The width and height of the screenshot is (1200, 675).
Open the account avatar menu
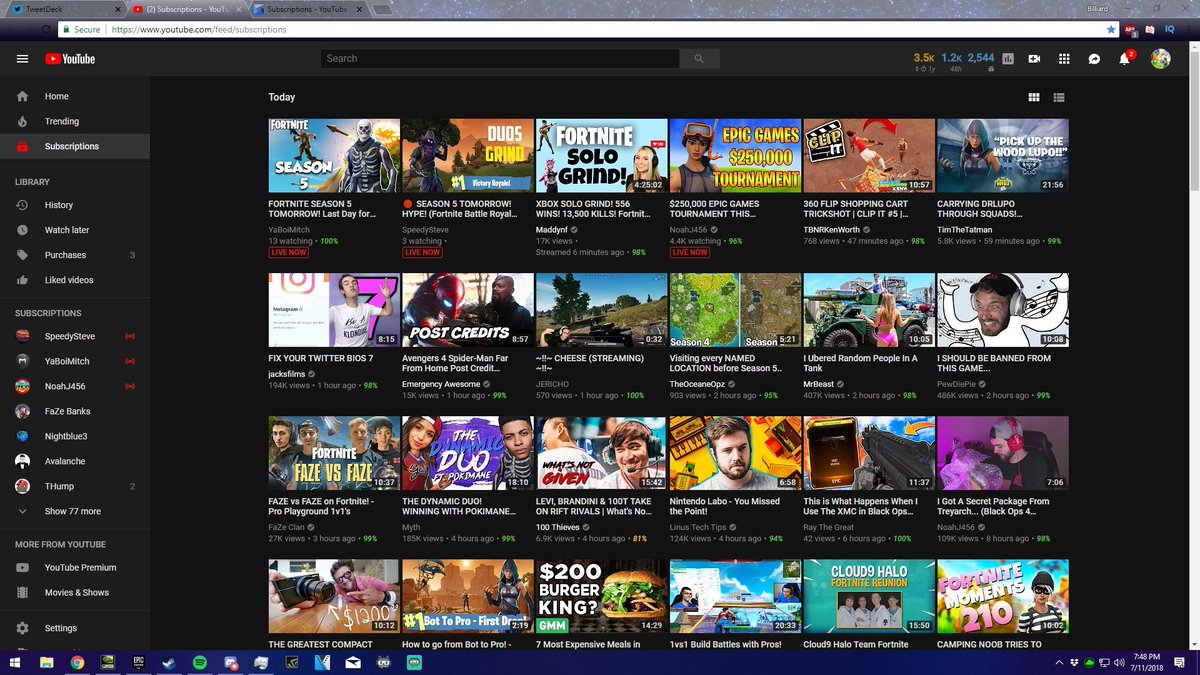(1160, 59)
